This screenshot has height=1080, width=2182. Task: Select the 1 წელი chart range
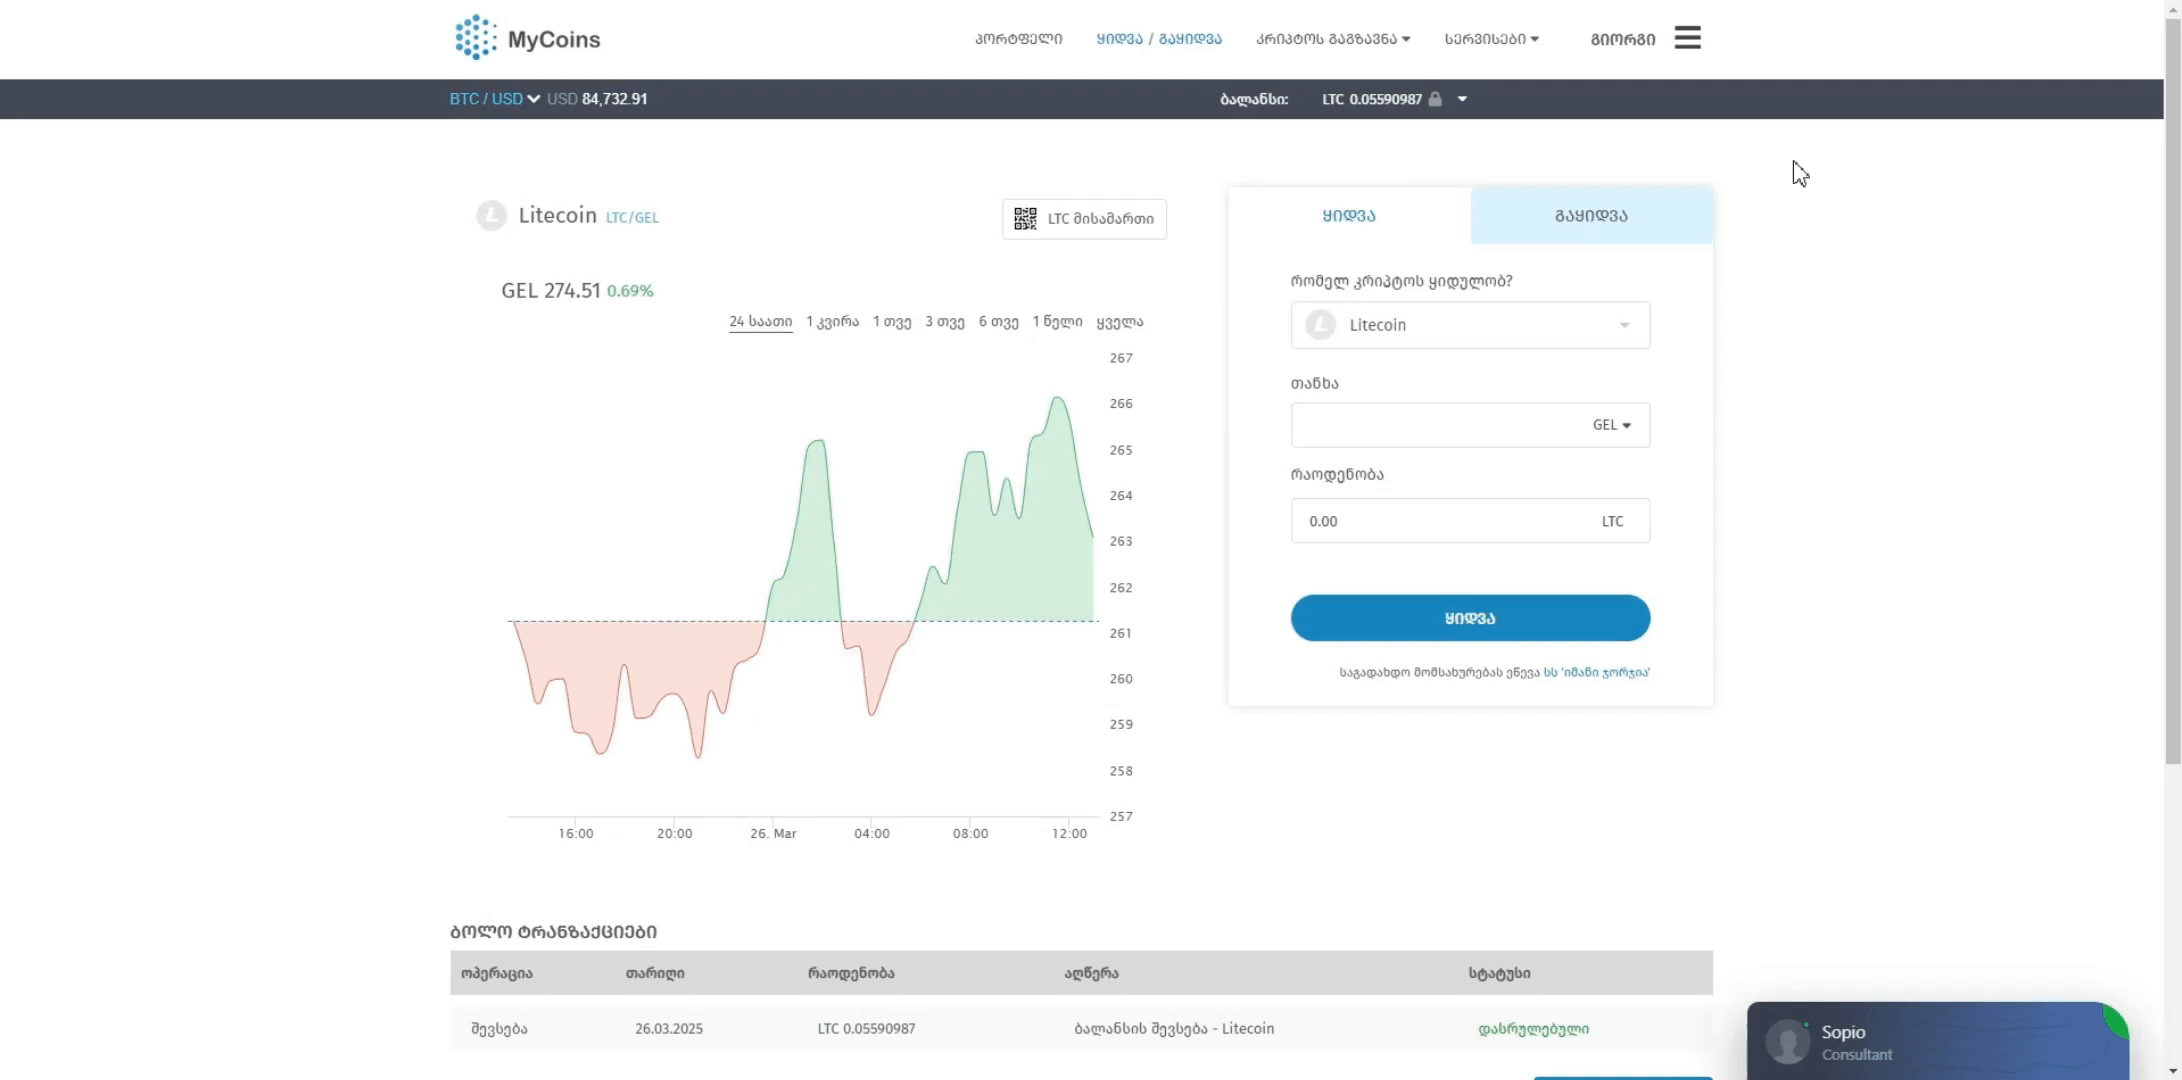[x=1057, y=322]
